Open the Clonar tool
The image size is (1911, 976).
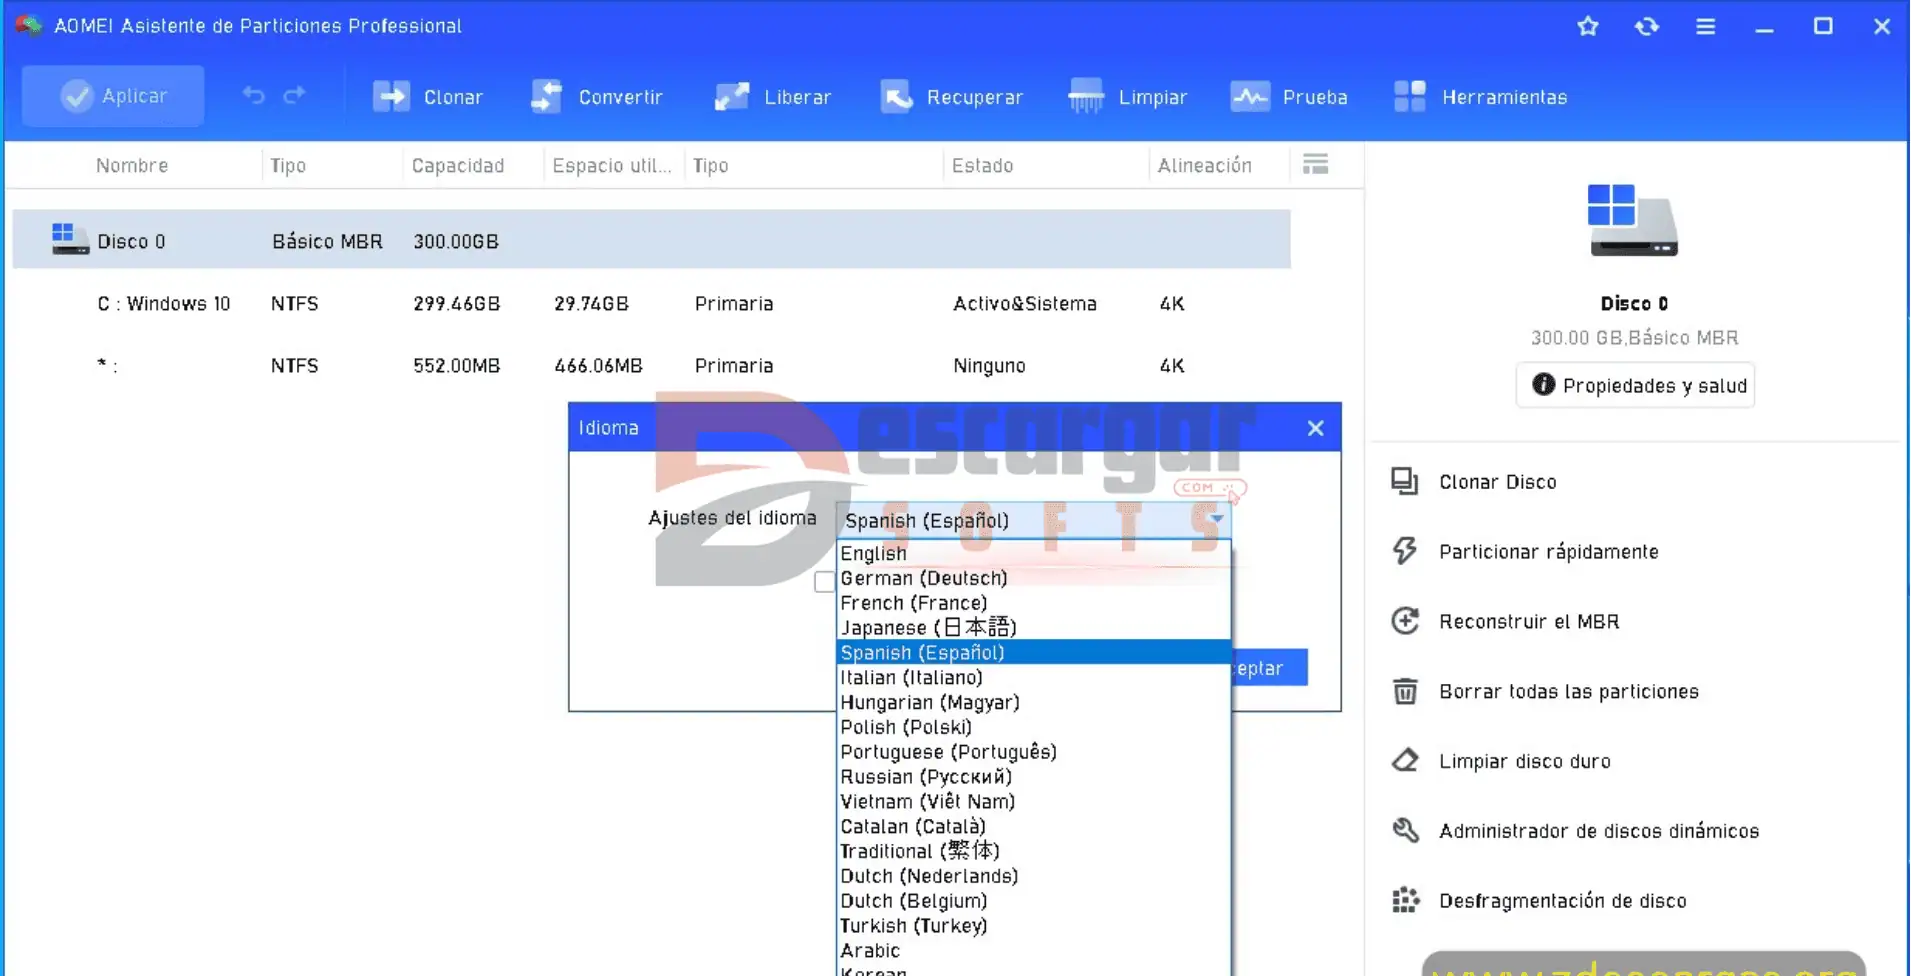pos(427,97)
